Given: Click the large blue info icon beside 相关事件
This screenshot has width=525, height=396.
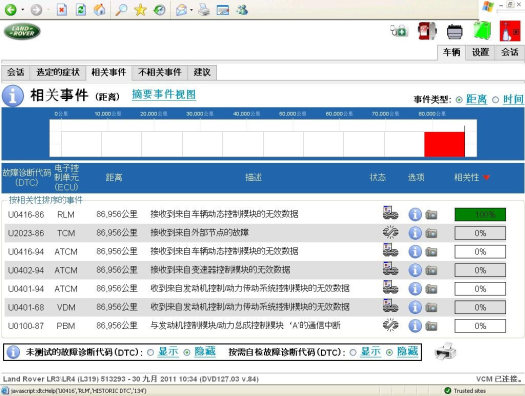Looking at the screenshot, I should point(13,96).
